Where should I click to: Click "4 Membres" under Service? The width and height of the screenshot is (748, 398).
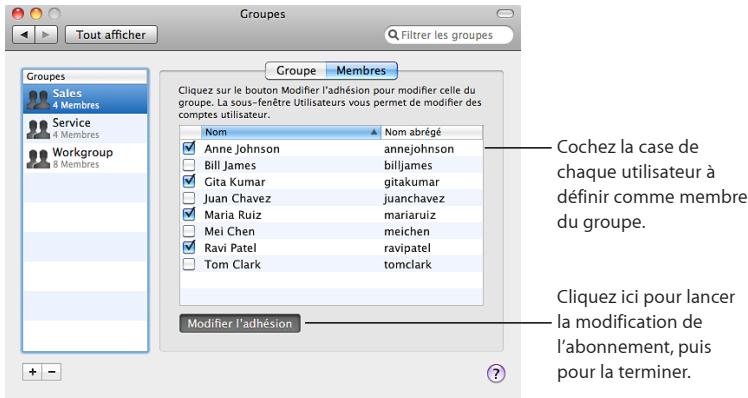(x=76, y=135)
